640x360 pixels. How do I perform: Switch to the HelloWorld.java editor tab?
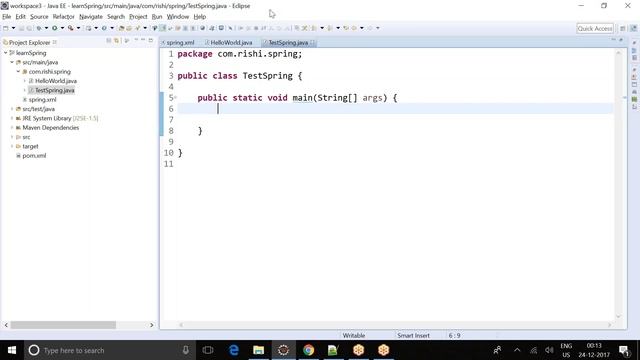pyautogui.click(x=229, y=42)
